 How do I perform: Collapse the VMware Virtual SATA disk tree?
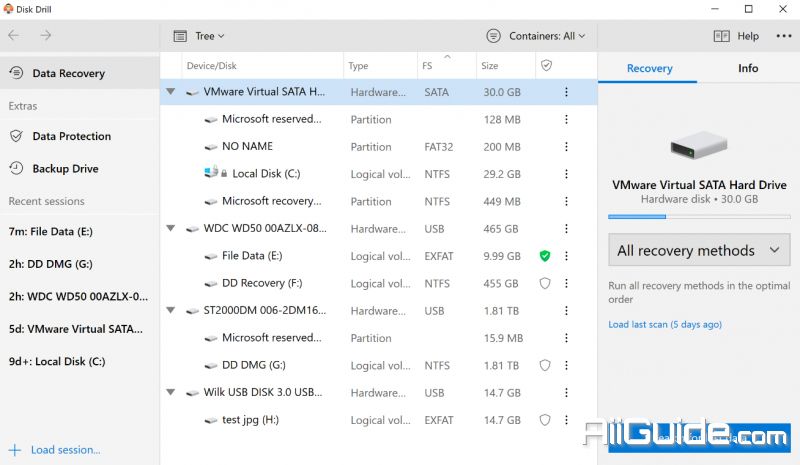tap(171, 92)
